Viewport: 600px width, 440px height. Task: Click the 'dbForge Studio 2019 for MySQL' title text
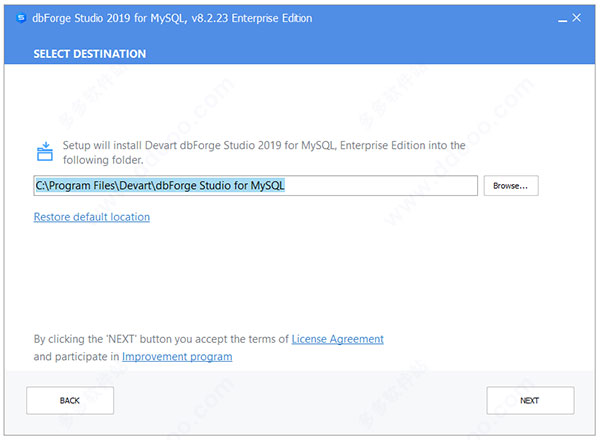click(x=109, y=18)
